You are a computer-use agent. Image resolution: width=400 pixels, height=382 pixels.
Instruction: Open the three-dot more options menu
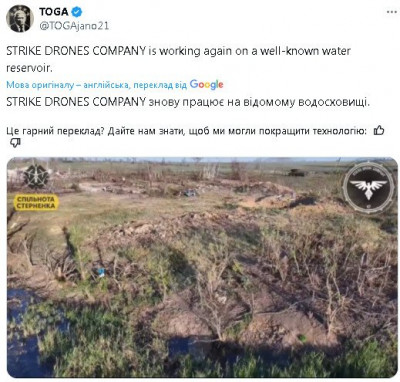pos(391,12)
